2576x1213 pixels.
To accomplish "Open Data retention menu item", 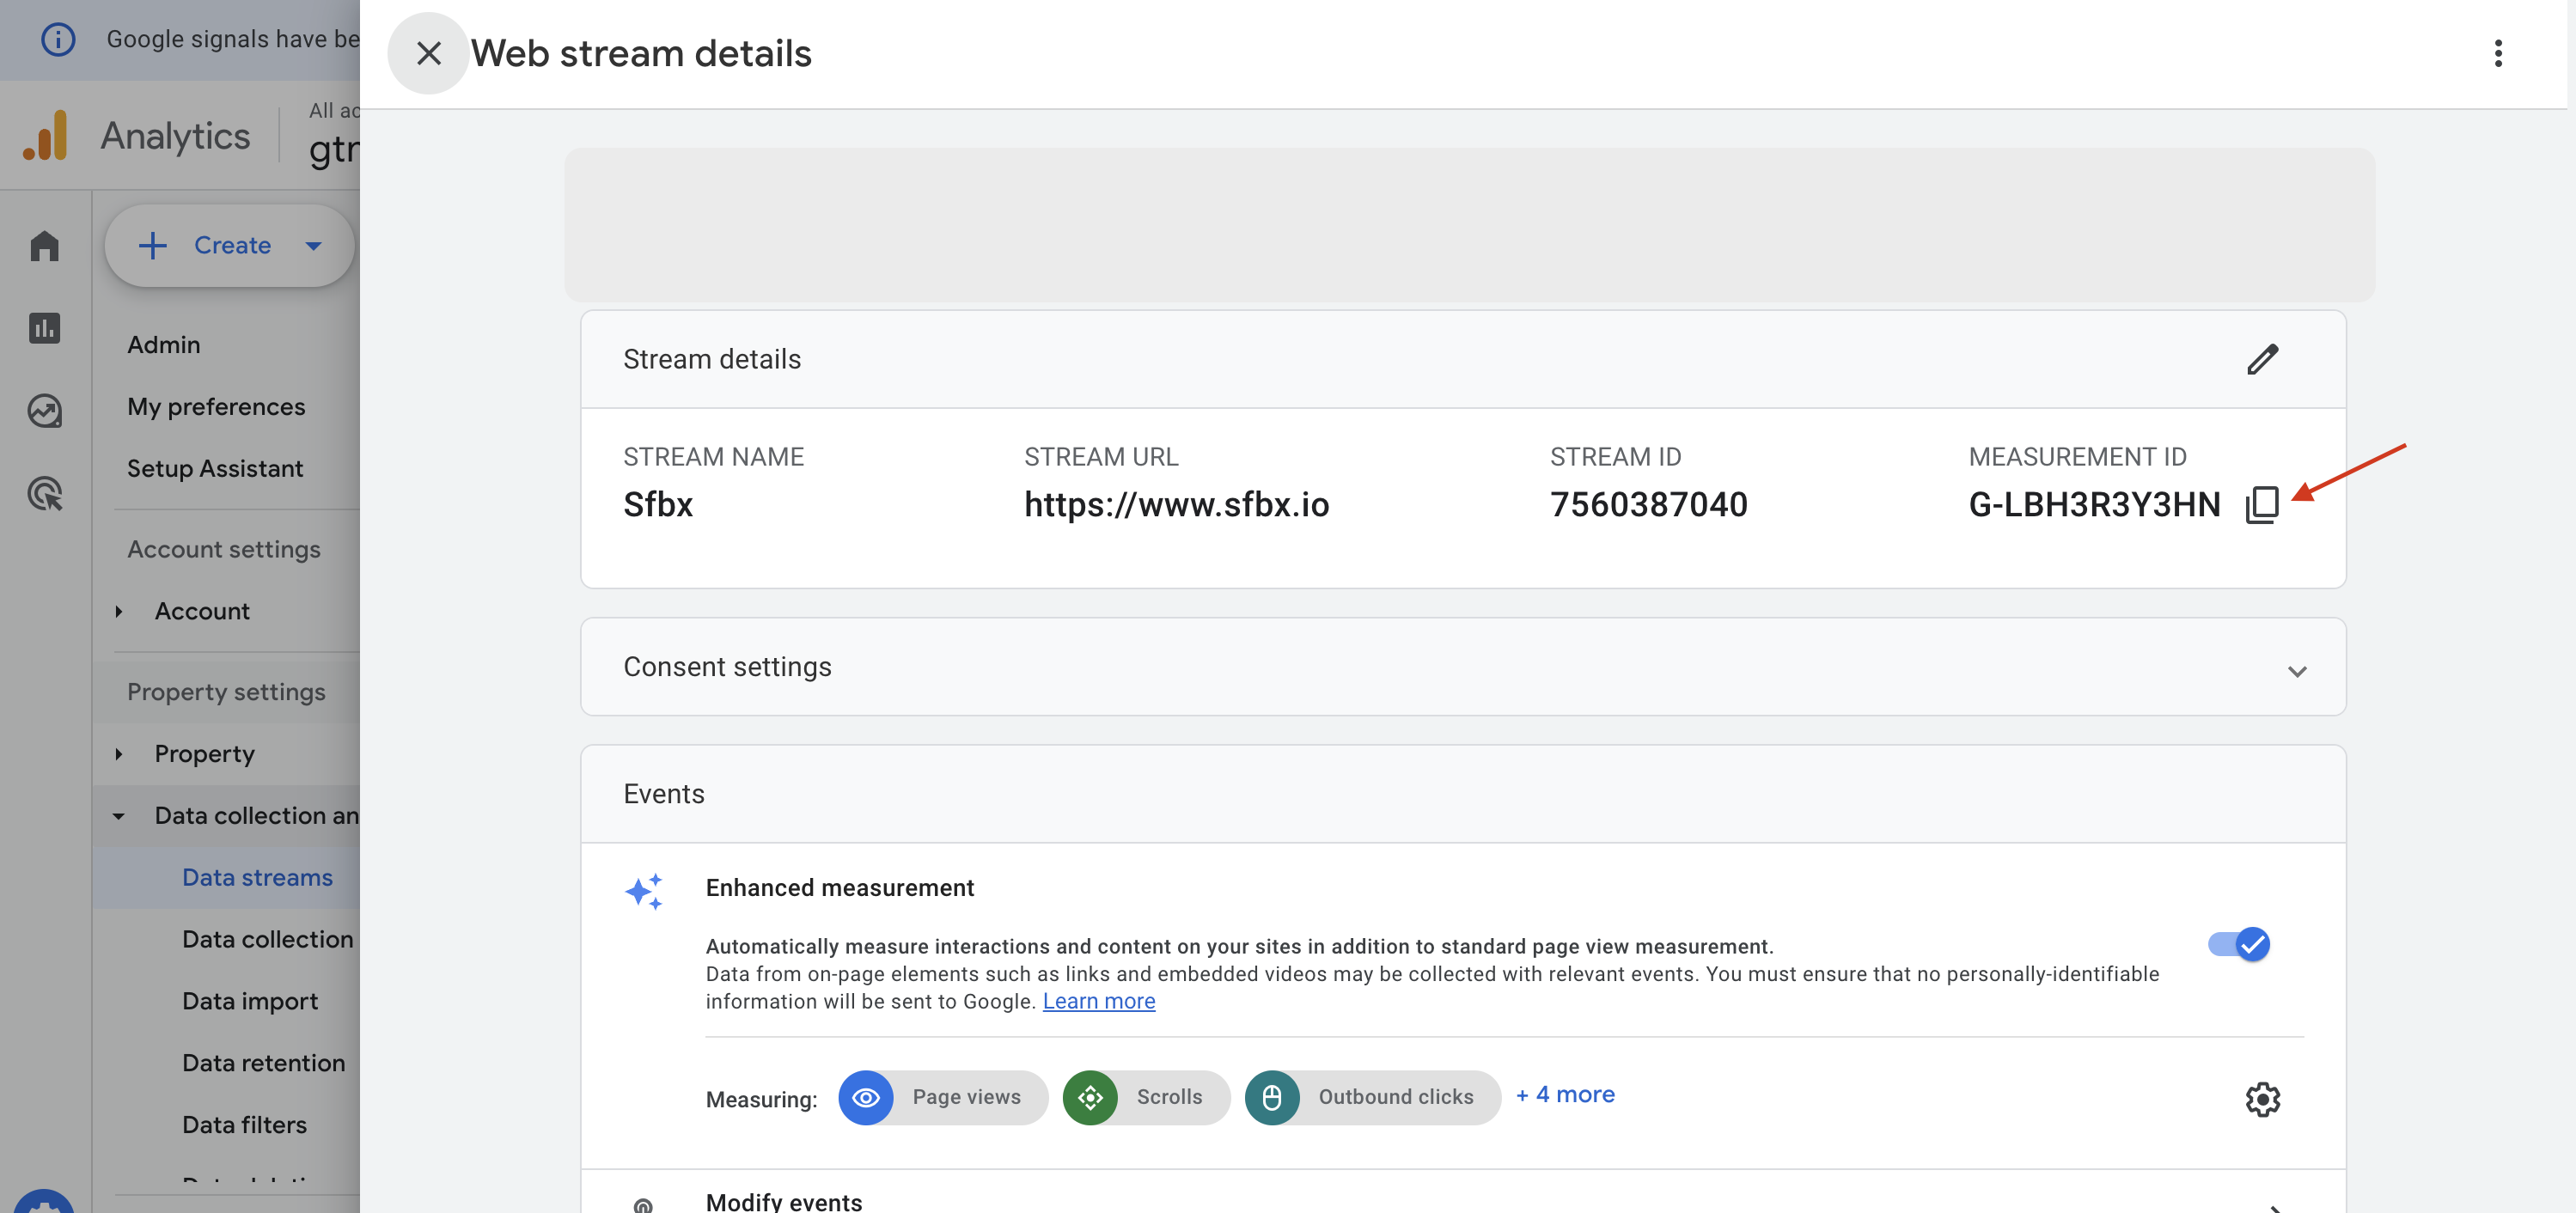I will pyautogui.click(x=263, y=1063).
